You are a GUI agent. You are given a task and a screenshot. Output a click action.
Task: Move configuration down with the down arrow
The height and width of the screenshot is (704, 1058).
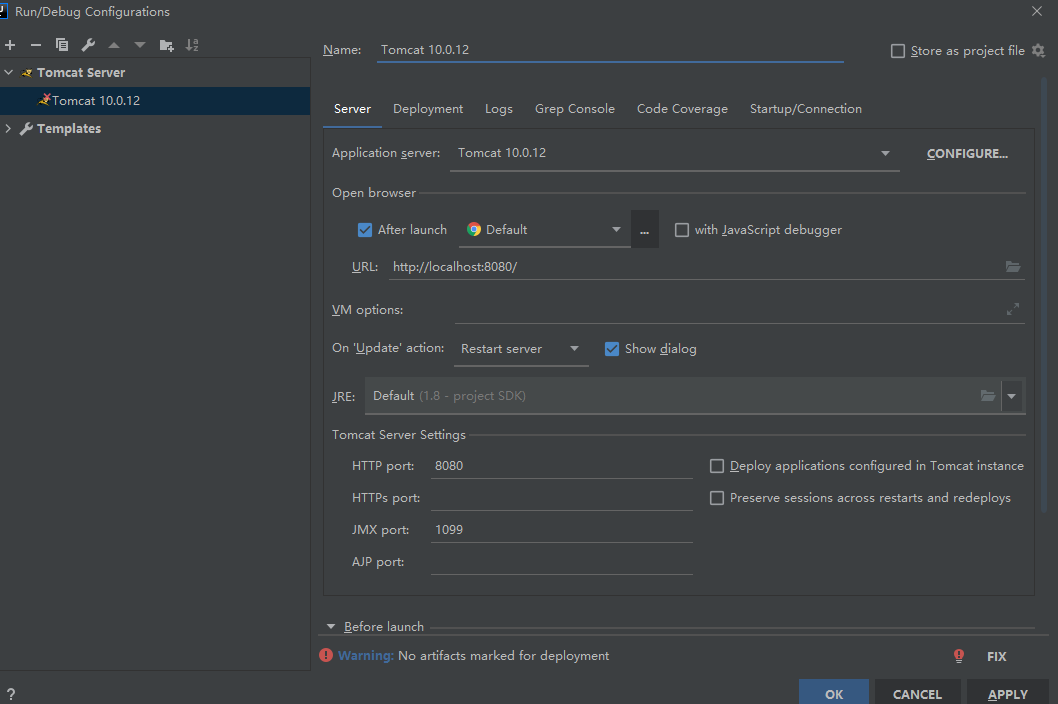[140, 45]
